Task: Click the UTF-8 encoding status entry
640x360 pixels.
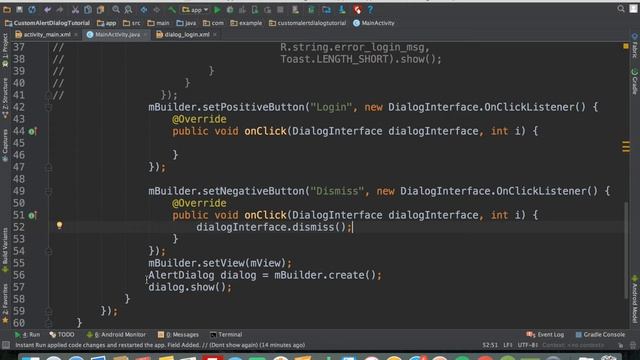Action: click(x=528, y=345)
